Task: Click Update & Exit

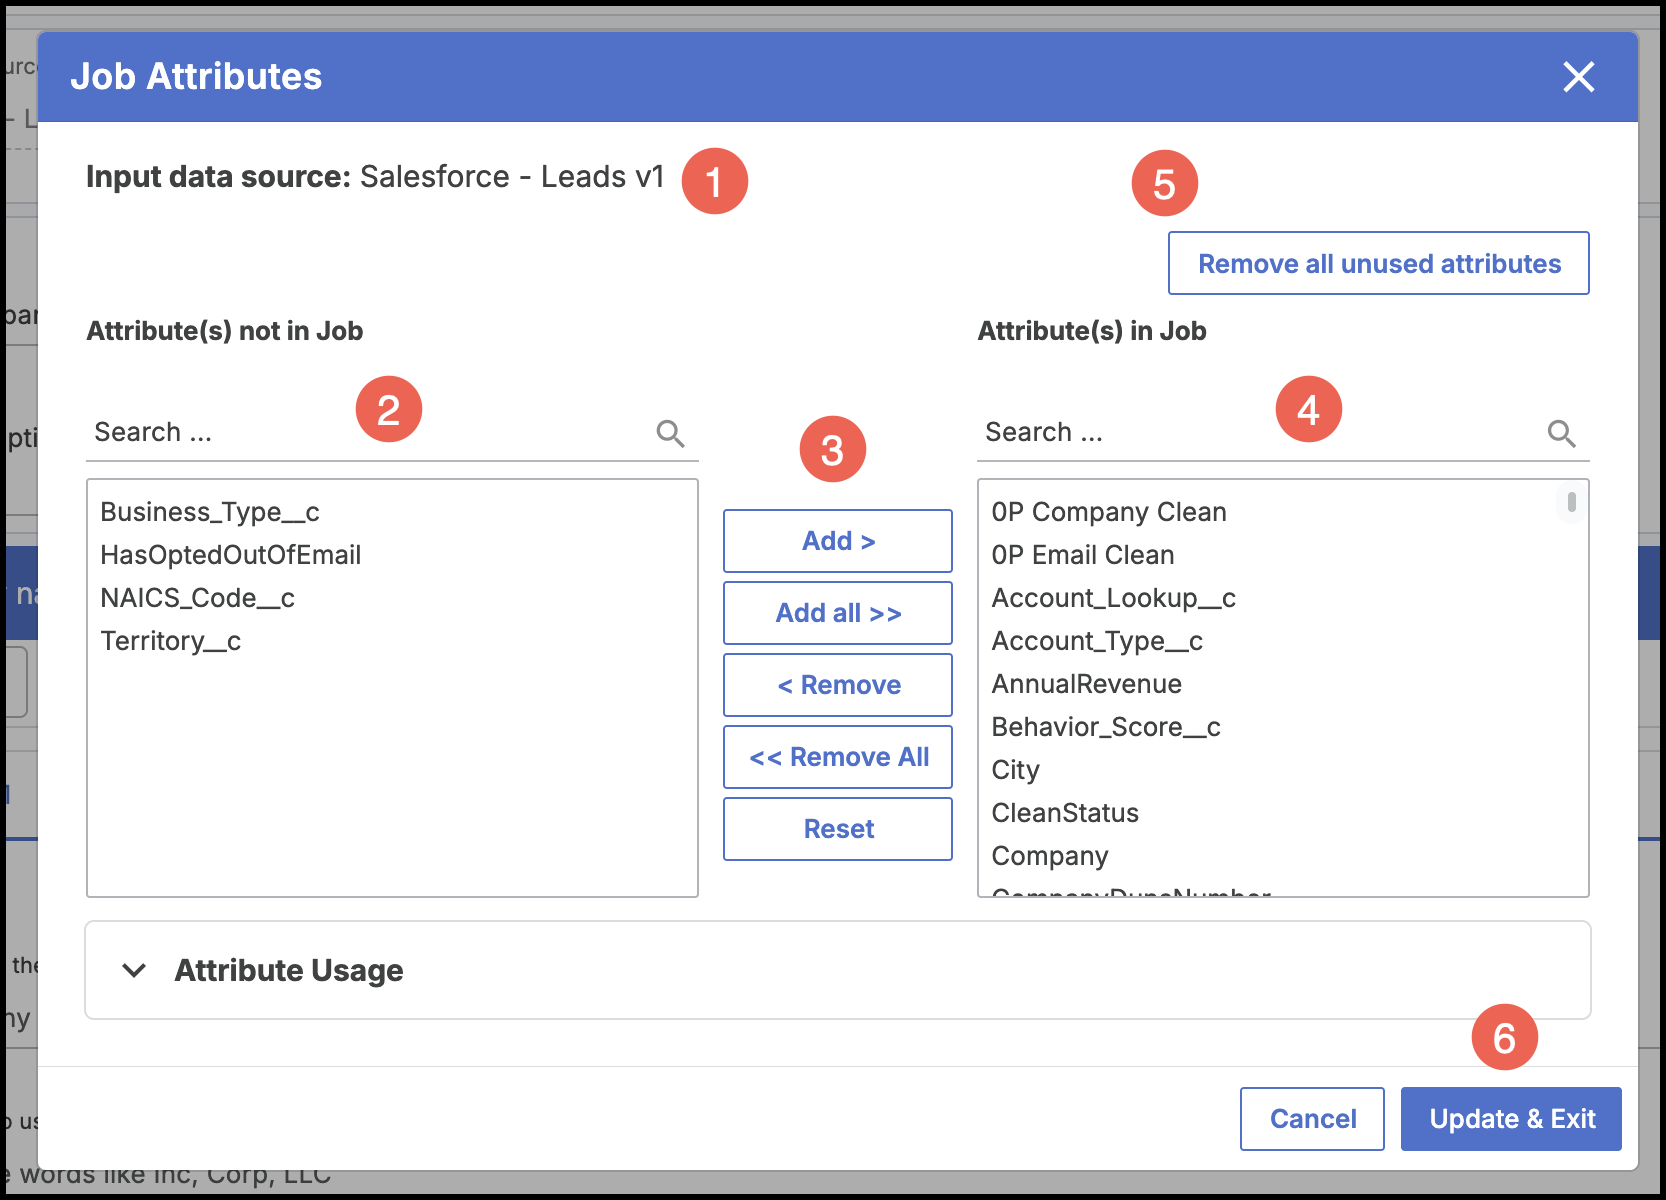Action: tap(1511, 1119)
